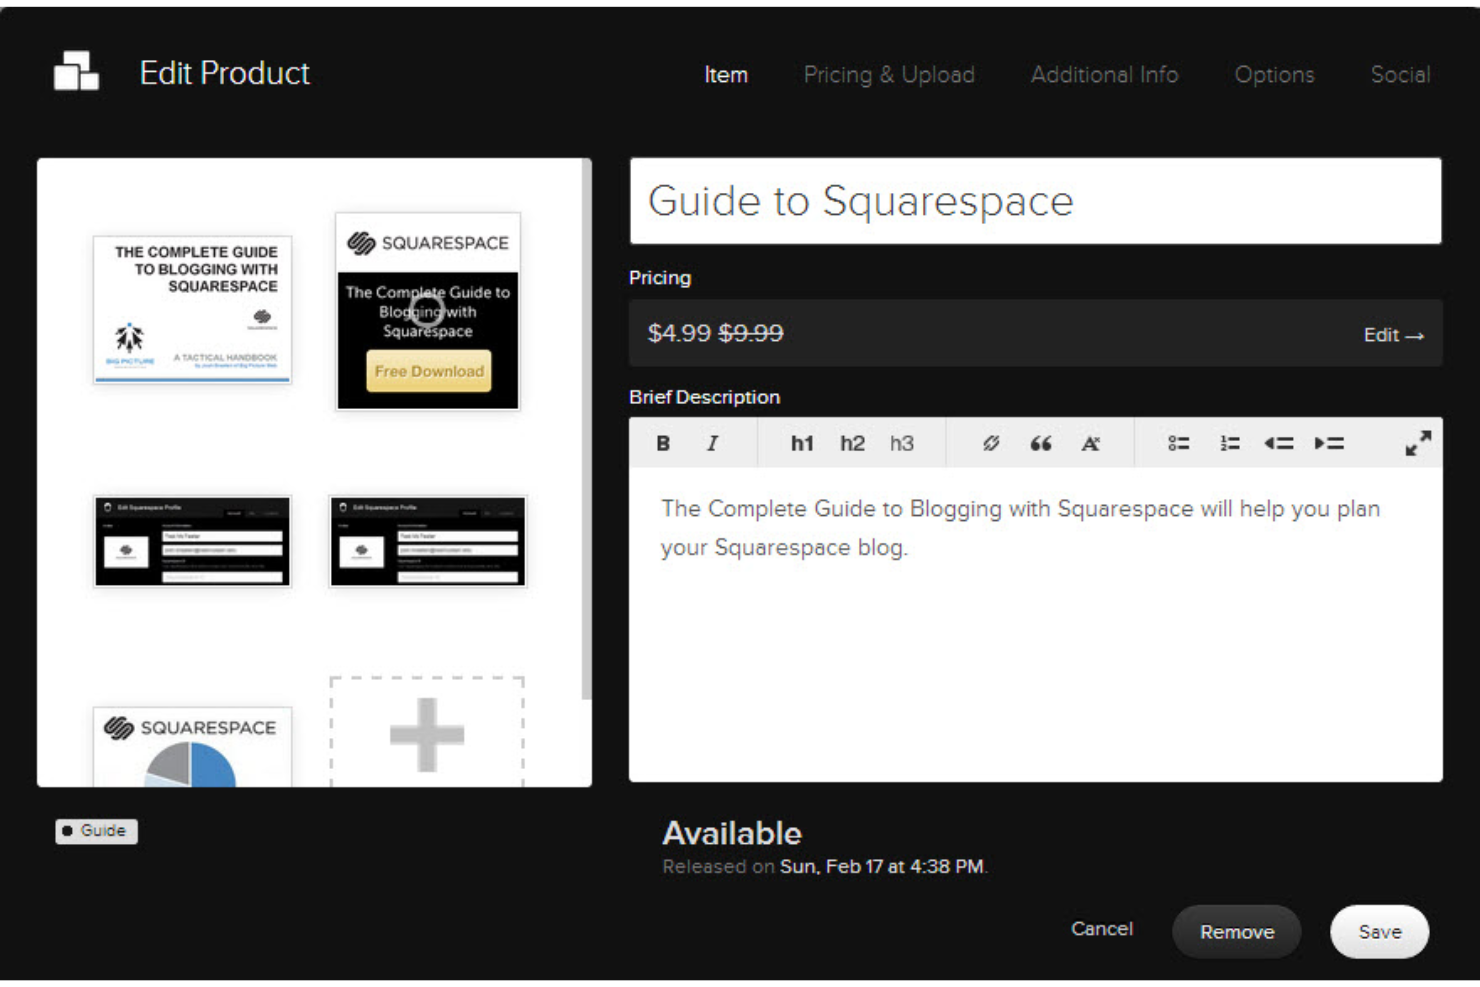Apply h3 heading style
Screen dimensions: 1480x987
(902, 443)
